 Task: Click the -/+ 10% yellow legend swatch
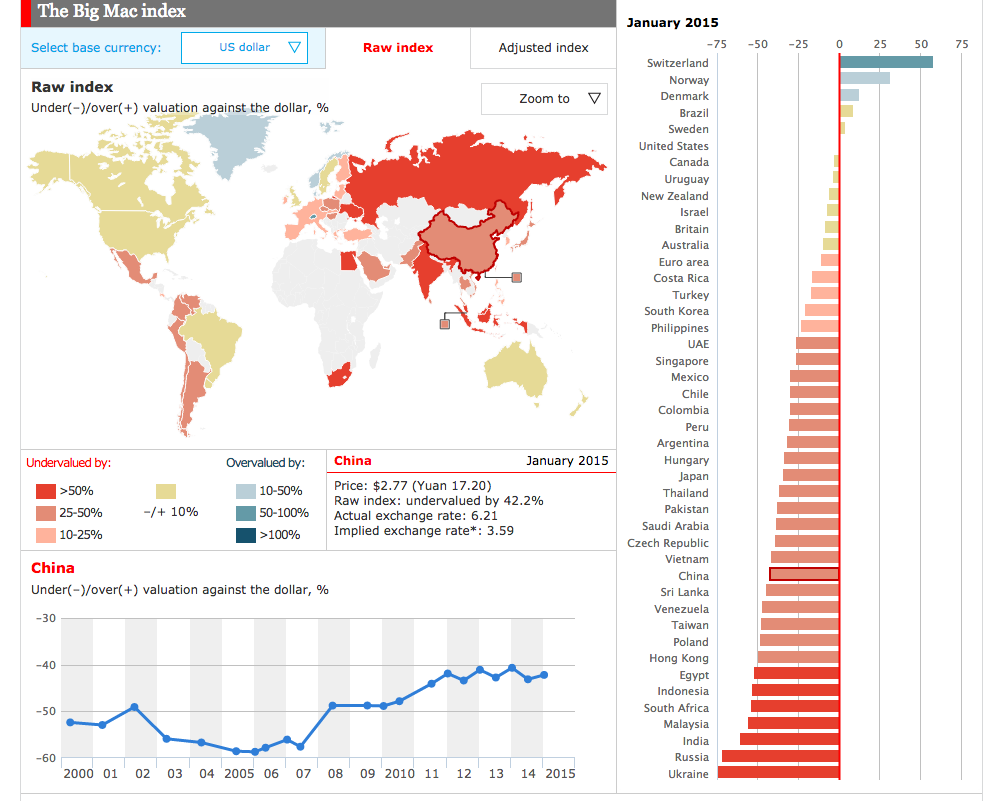pyautogui.click(x=166, y=491)
